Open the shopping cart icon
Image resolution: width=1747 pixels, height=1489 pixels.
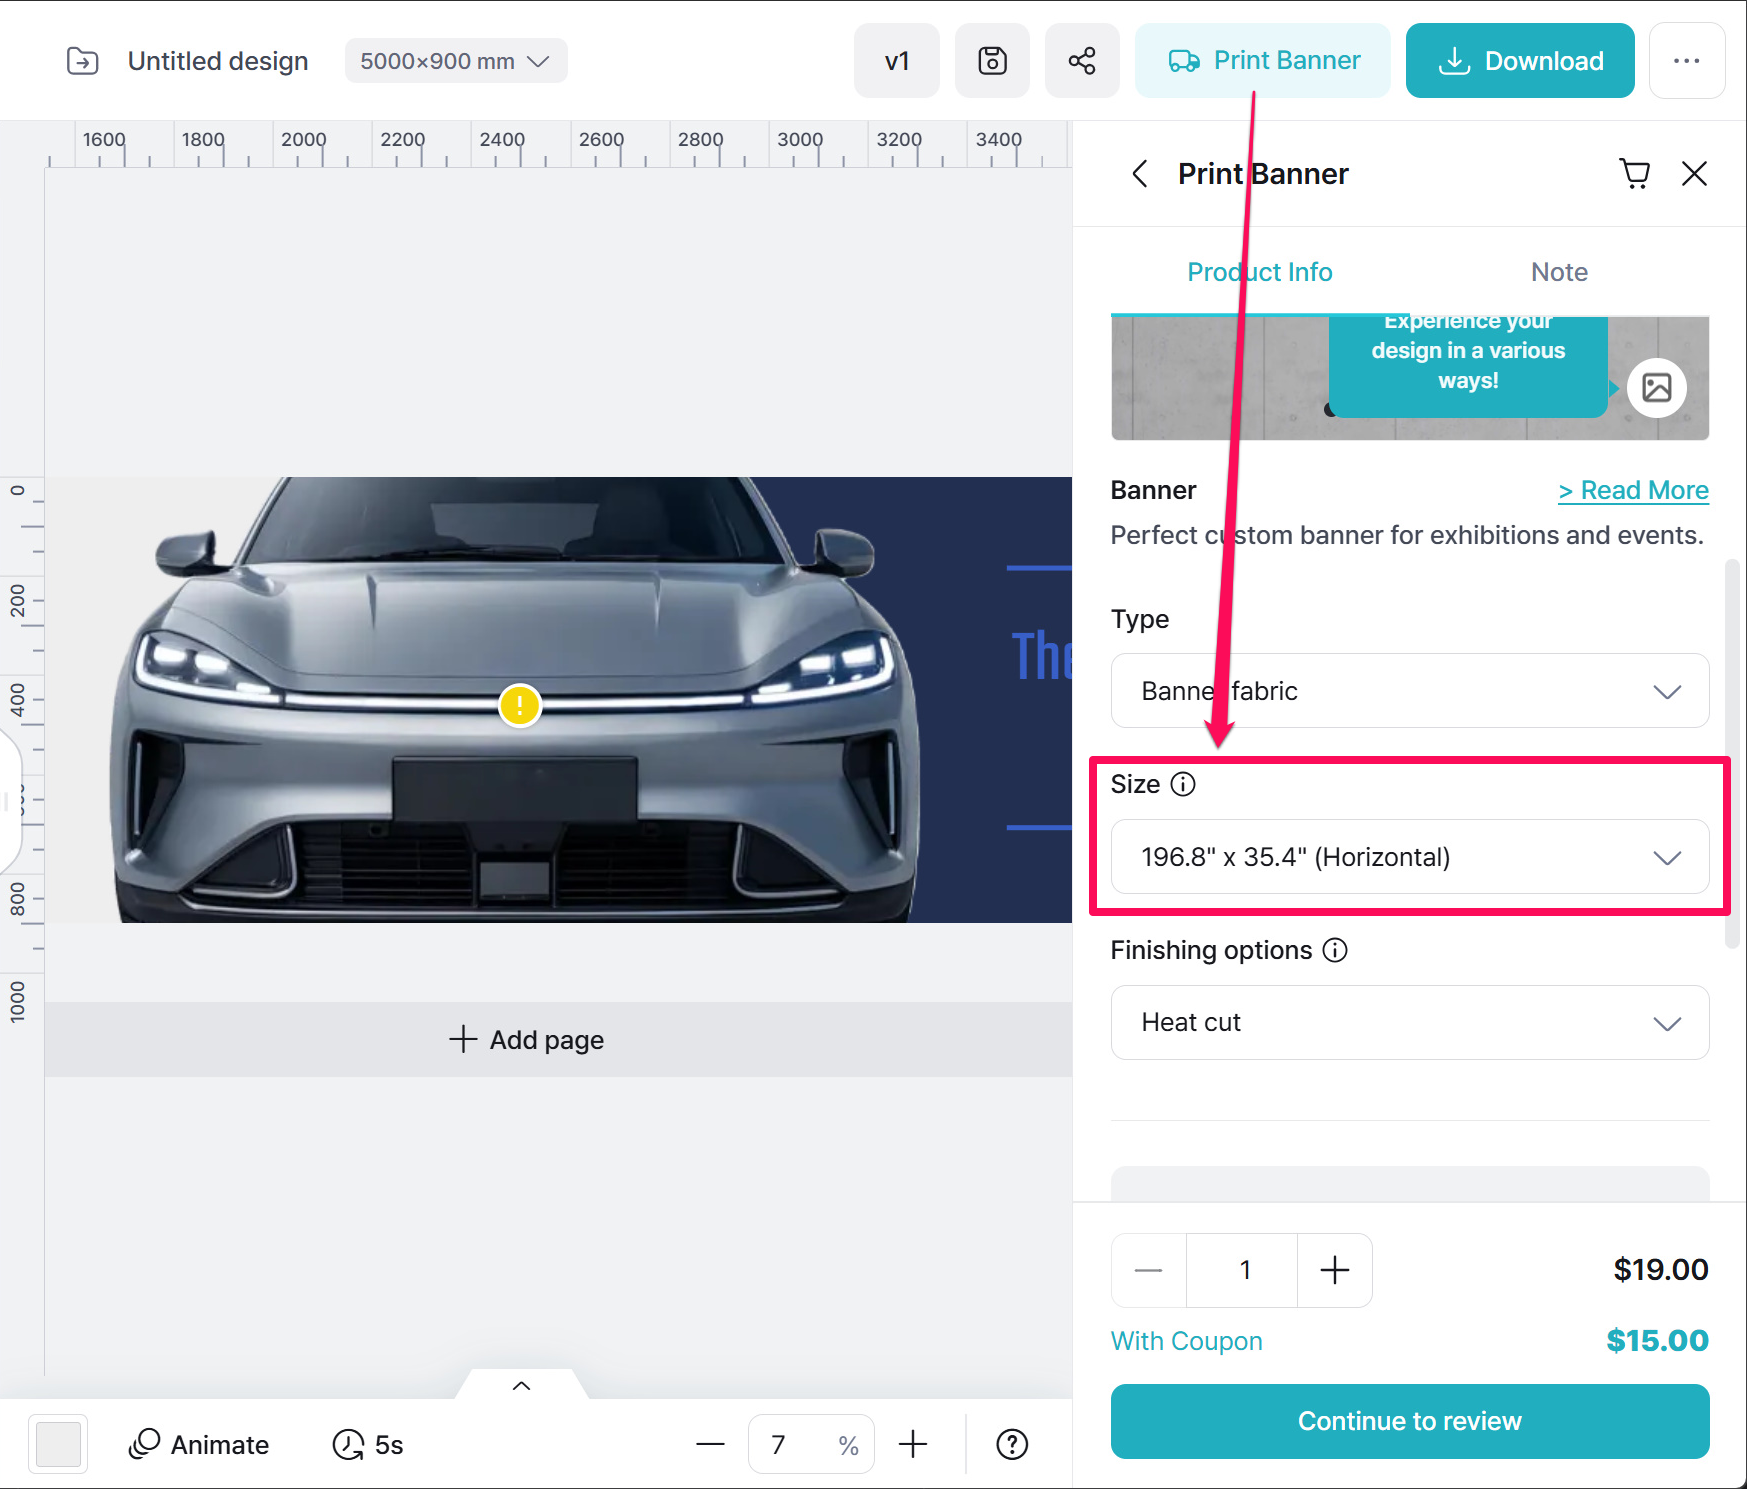point(1634,174)
